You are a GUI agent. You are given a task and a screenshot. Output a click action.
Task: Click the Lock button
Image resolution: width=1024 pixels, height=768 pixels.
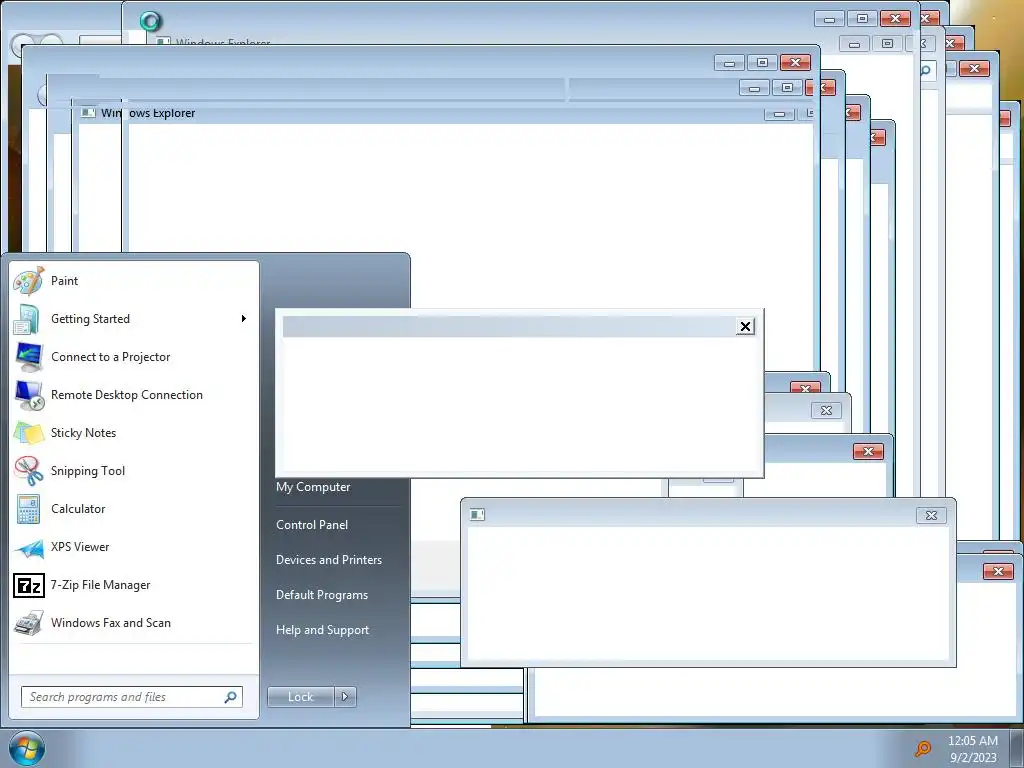pyautogui.click(x=301, y=697)
